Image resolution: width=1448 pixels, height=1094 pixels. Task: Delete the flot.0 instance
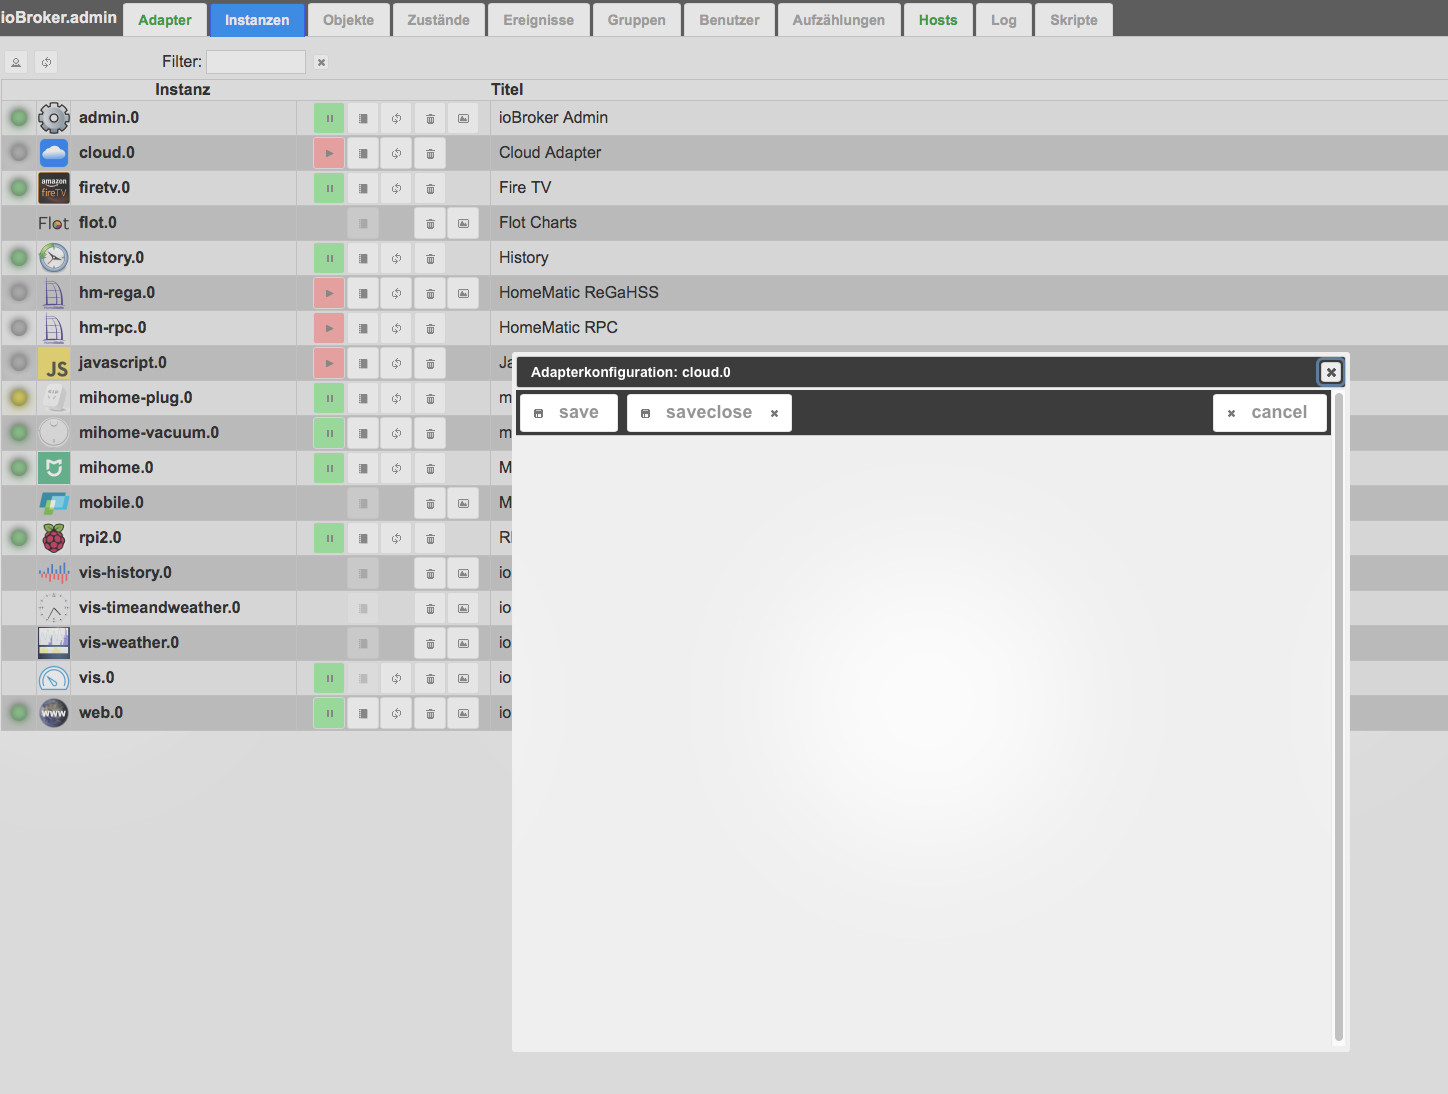click(430, 223)
